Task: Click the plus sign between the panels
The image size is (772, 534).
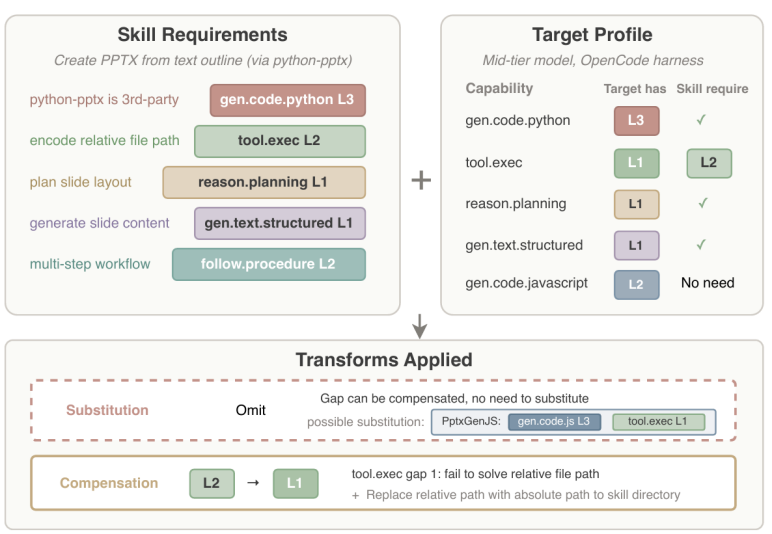Action: pos(421,181)
